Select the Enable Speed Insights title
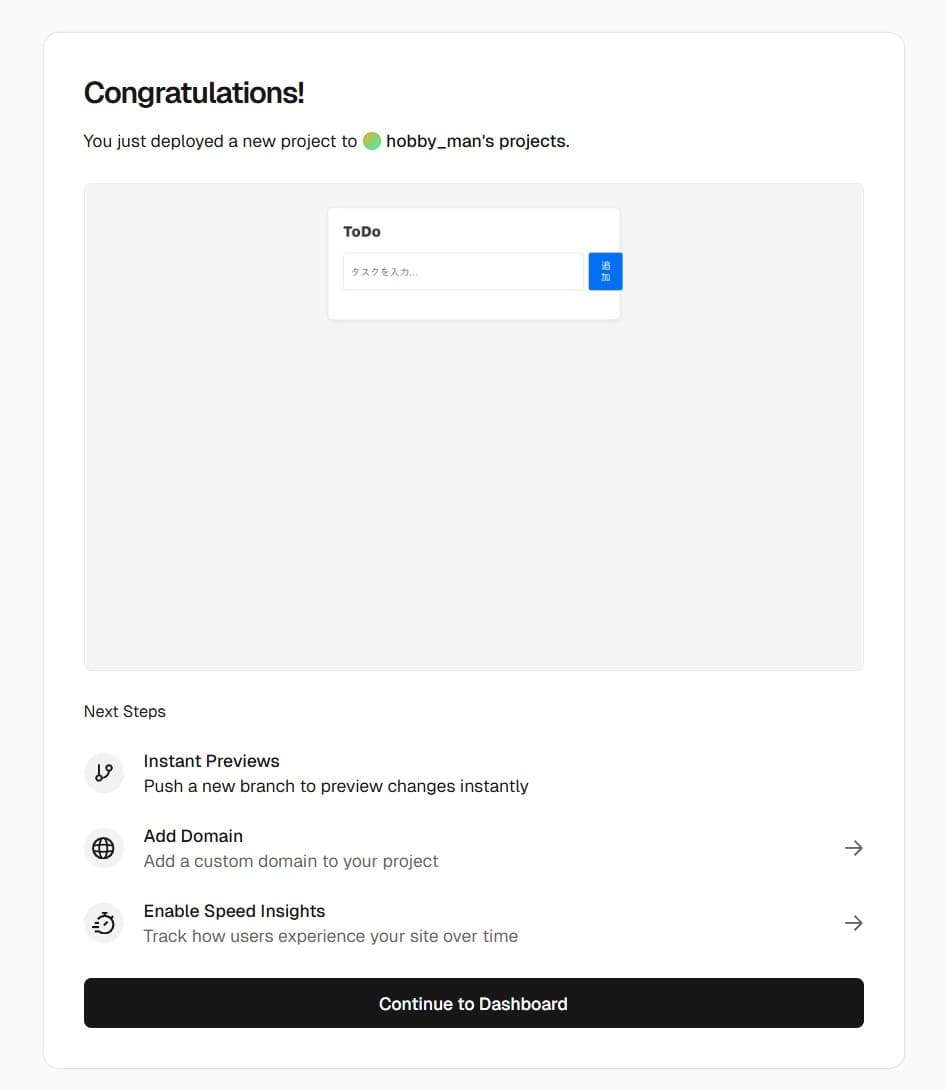The image size is (947, 1090). click(x=234, y=911)
